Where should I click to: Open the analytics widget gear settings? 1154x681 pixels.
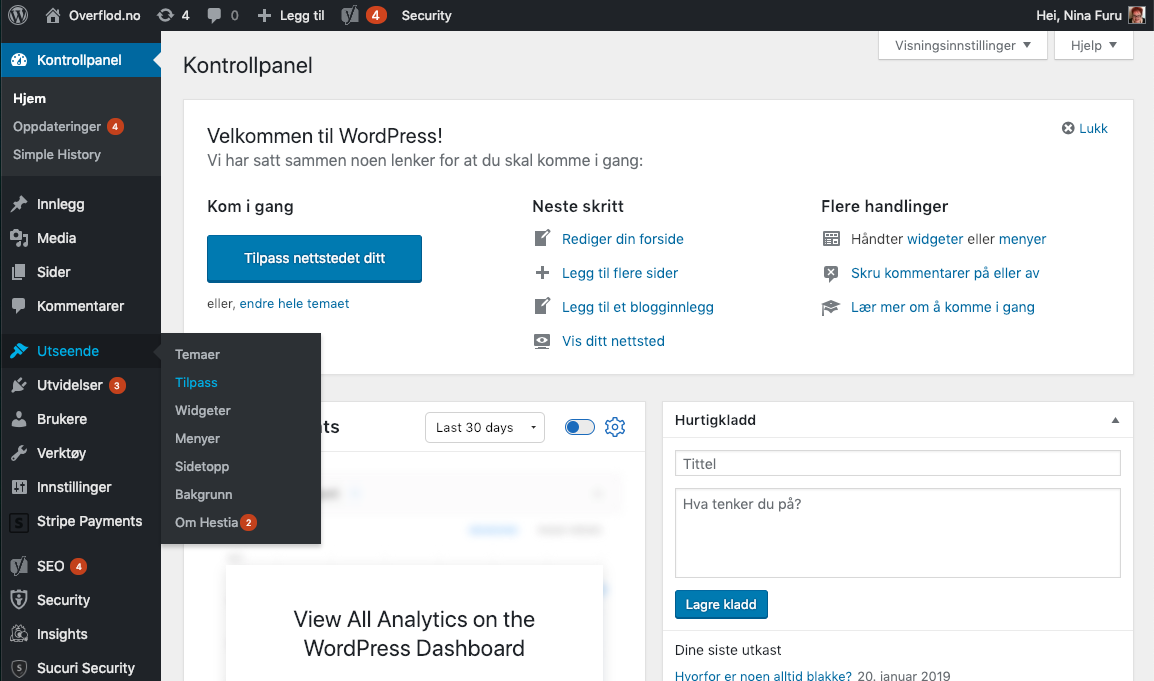615,427
